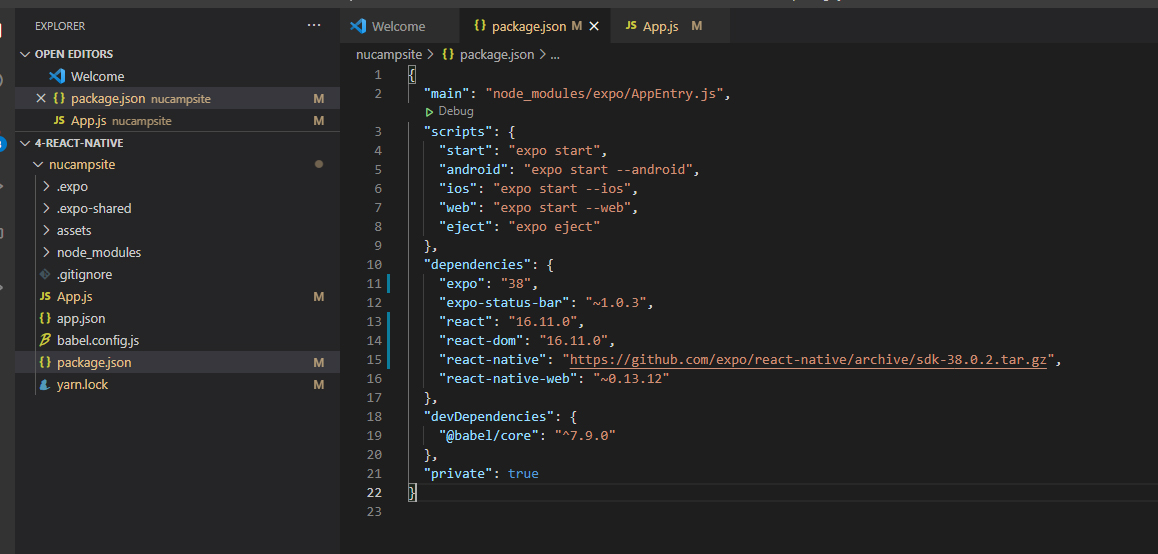The width and height of the screenshot is (1158, 554).
Task: Click the "16.11.0" value of react-dom
Action: point(573,341)
